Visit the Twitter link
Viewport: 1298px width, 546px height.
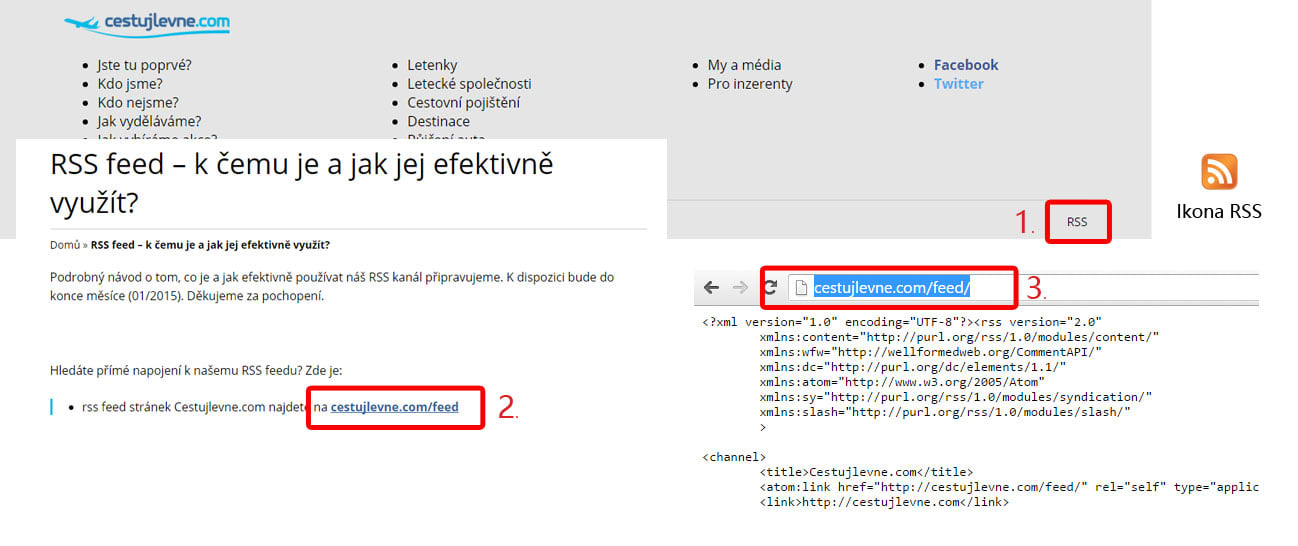(959, 84)
